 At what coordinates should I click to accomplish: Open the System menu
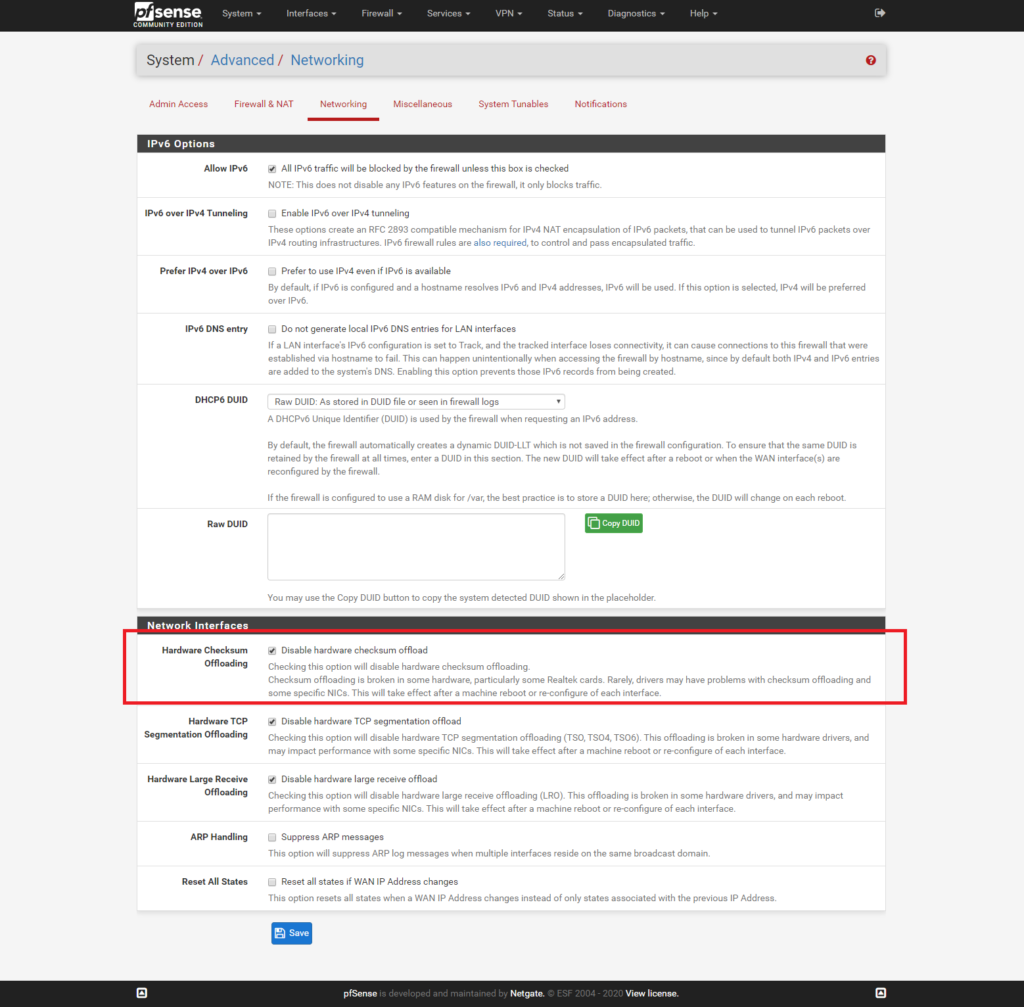[x=241, y=13]
